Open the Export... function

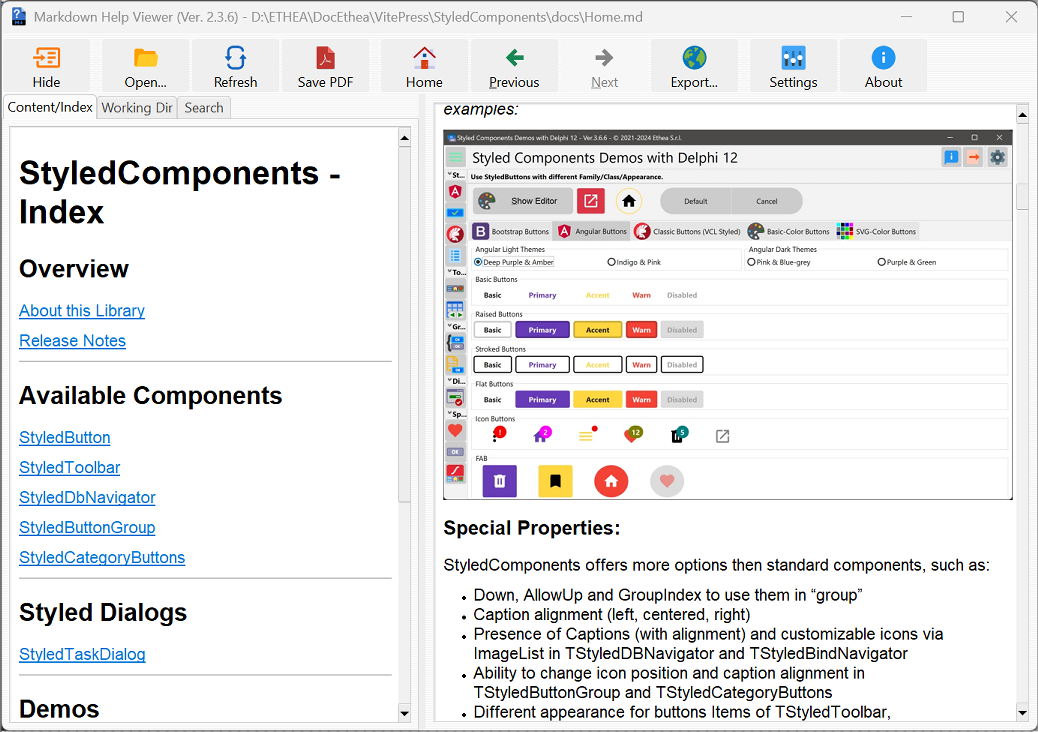click(x=694, y=66)
